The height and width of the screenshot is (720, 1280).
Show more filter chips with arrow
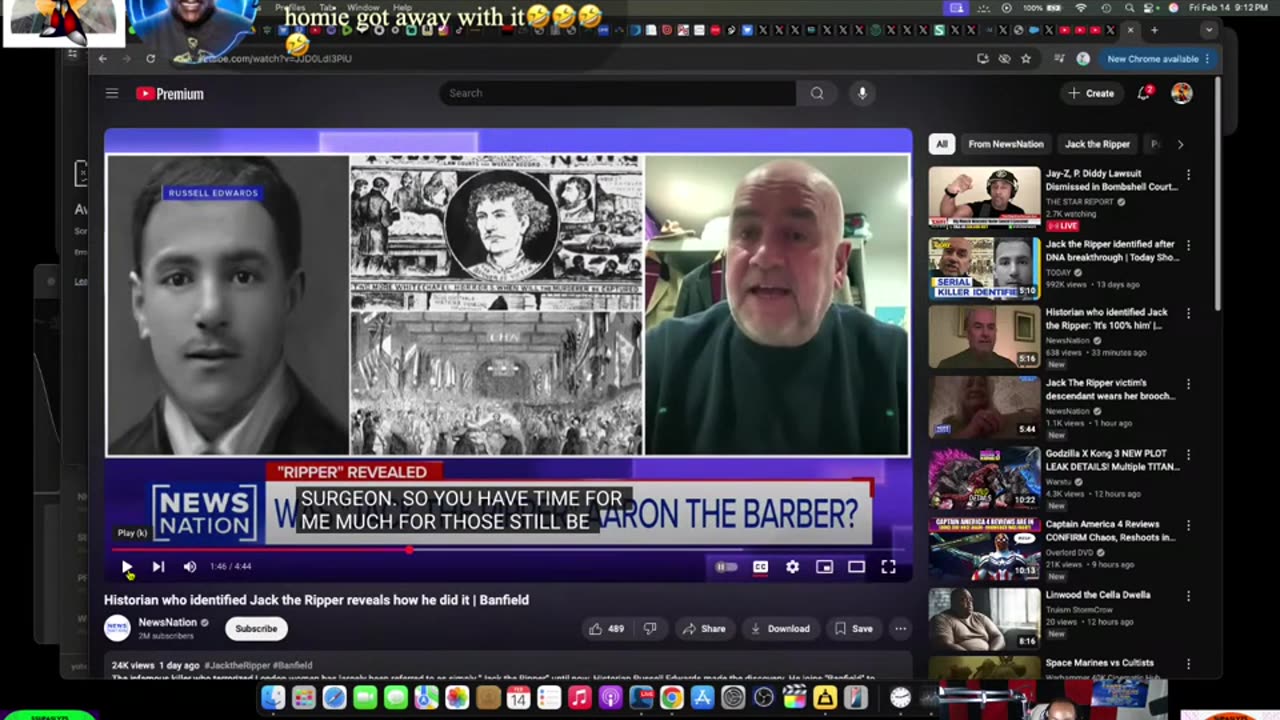[1180, 144]
